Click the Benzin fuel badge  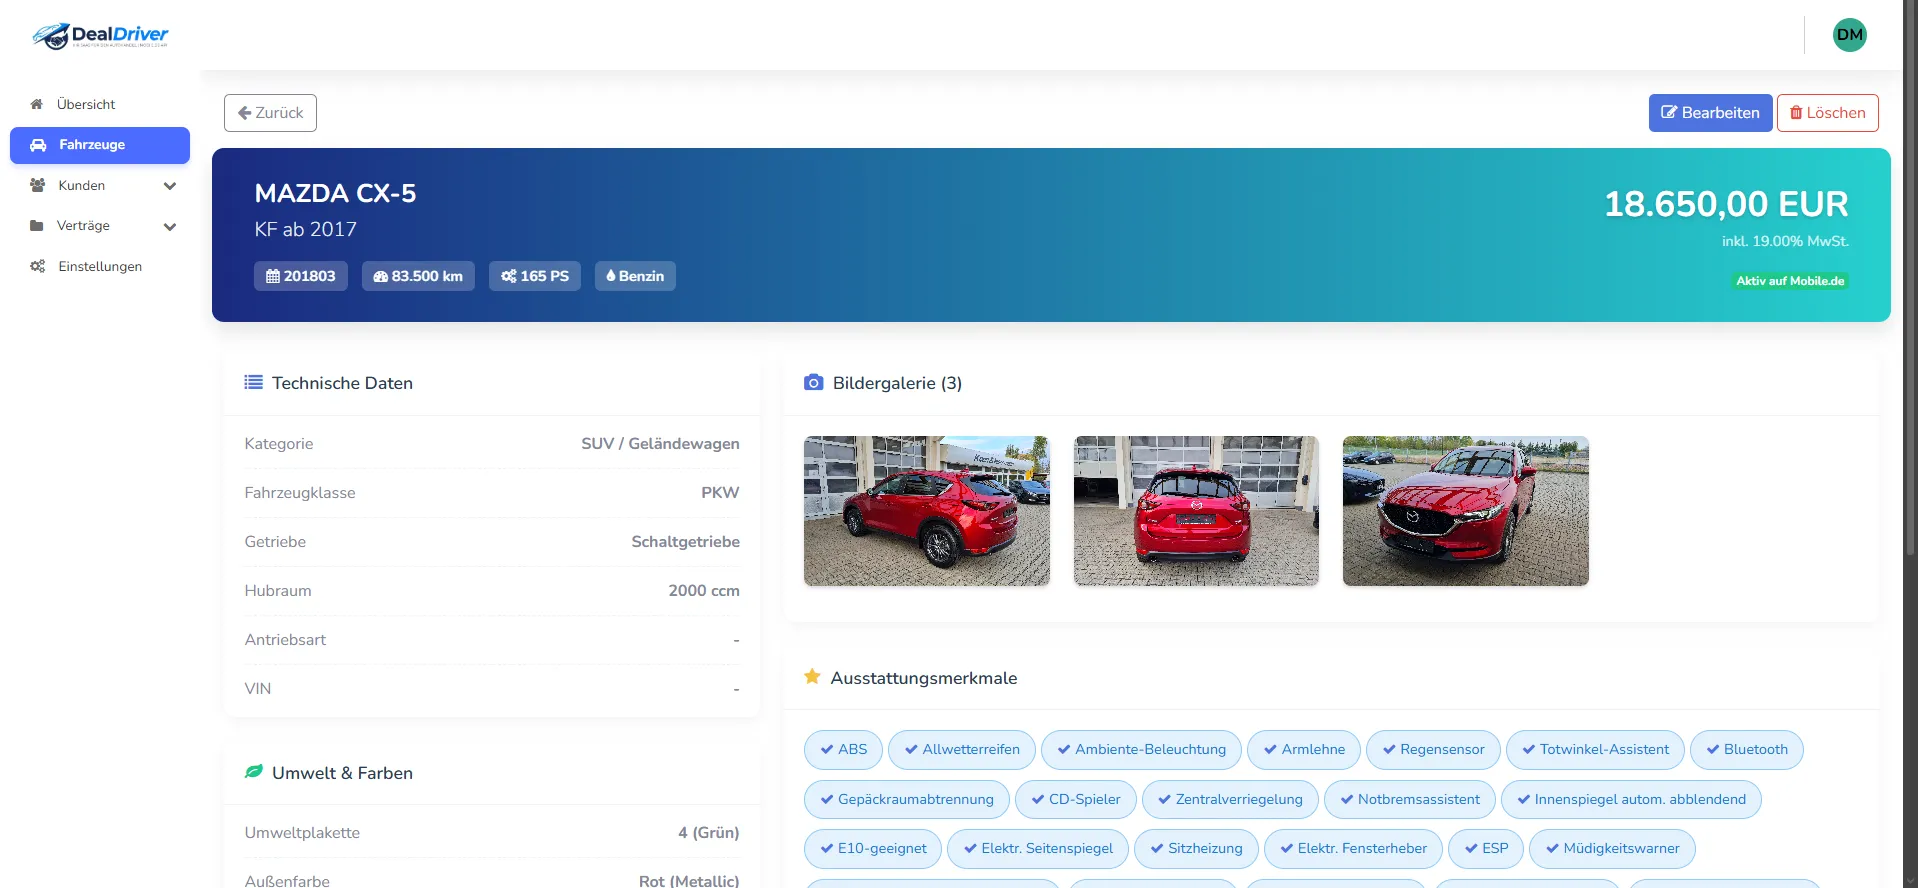click(635, 276)
